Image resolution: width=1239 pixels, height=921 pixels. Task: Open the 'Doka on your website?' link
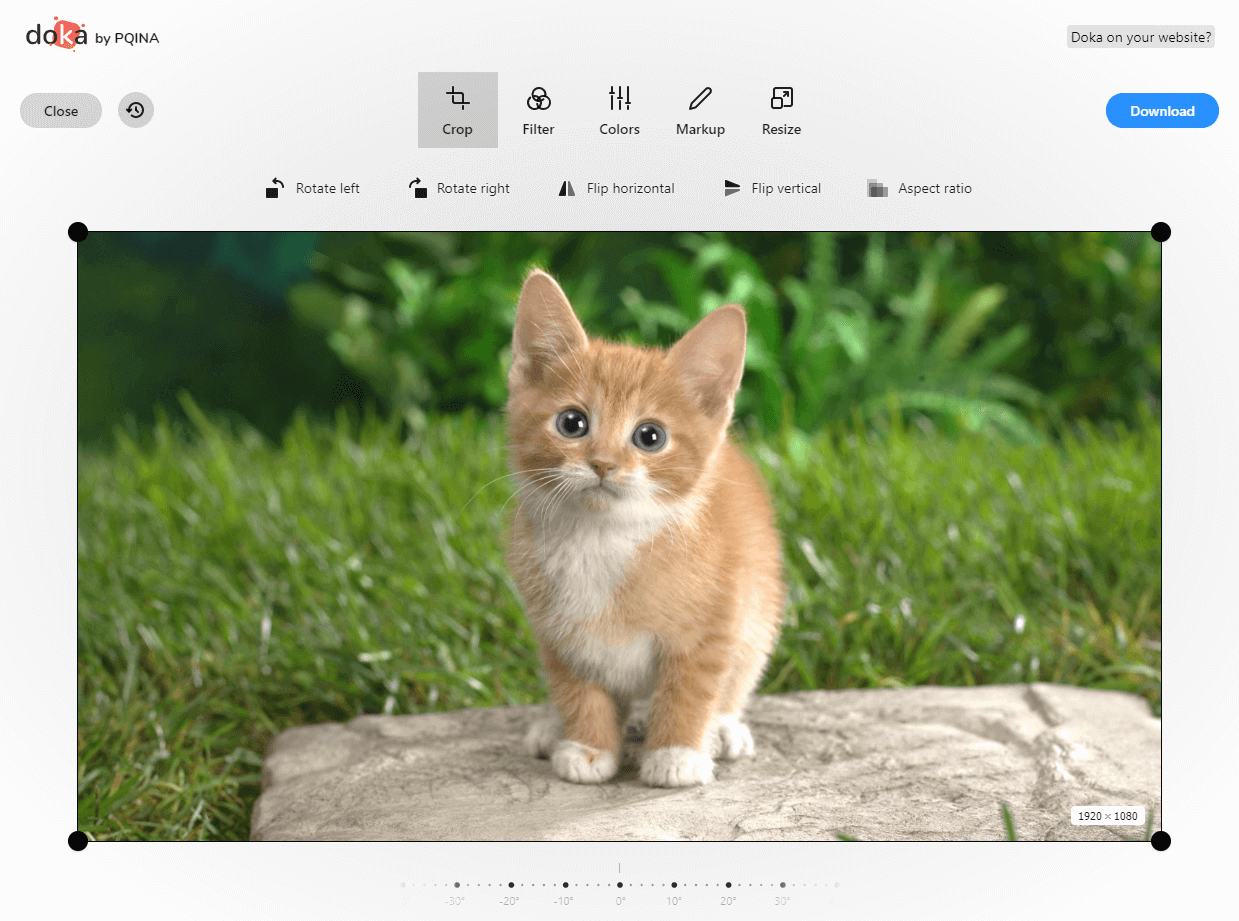(1140, 37)
